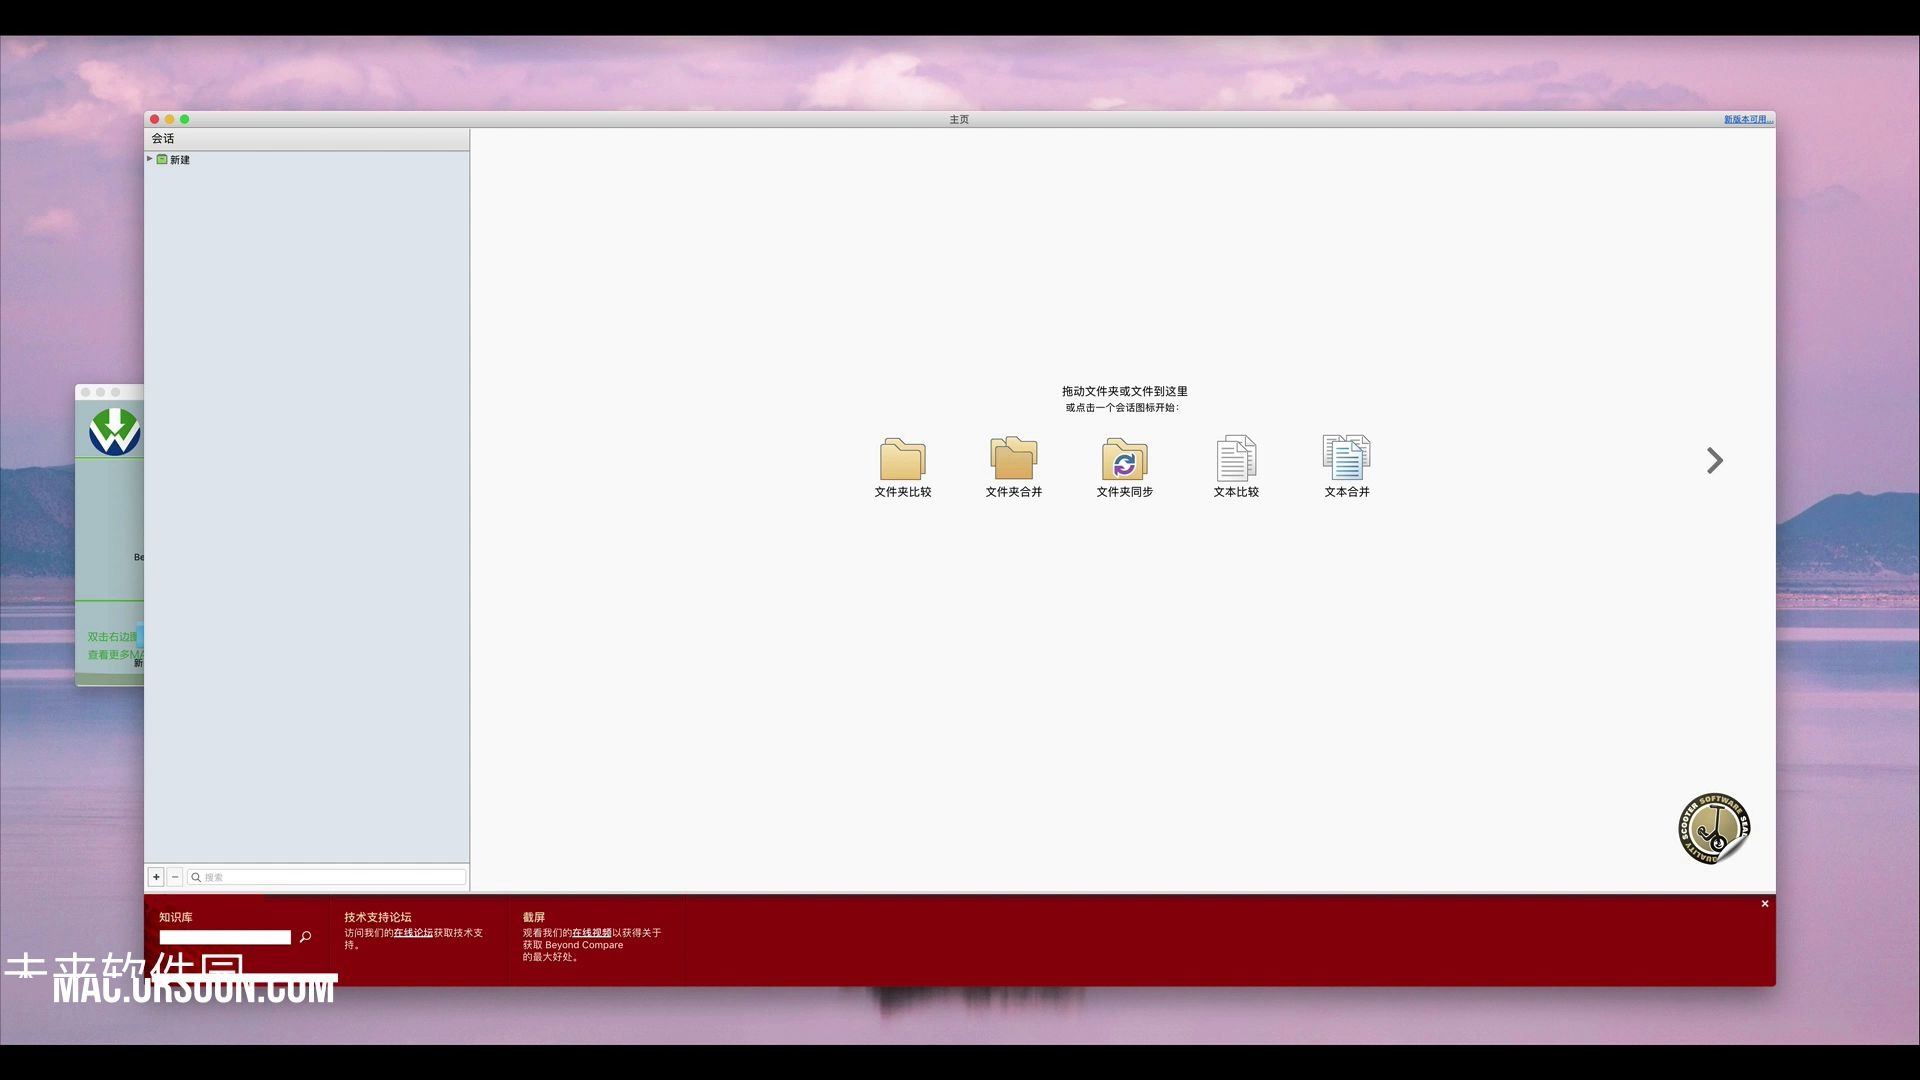
Task: Click the 知识库 heading
Action: (x=176, y=917)
